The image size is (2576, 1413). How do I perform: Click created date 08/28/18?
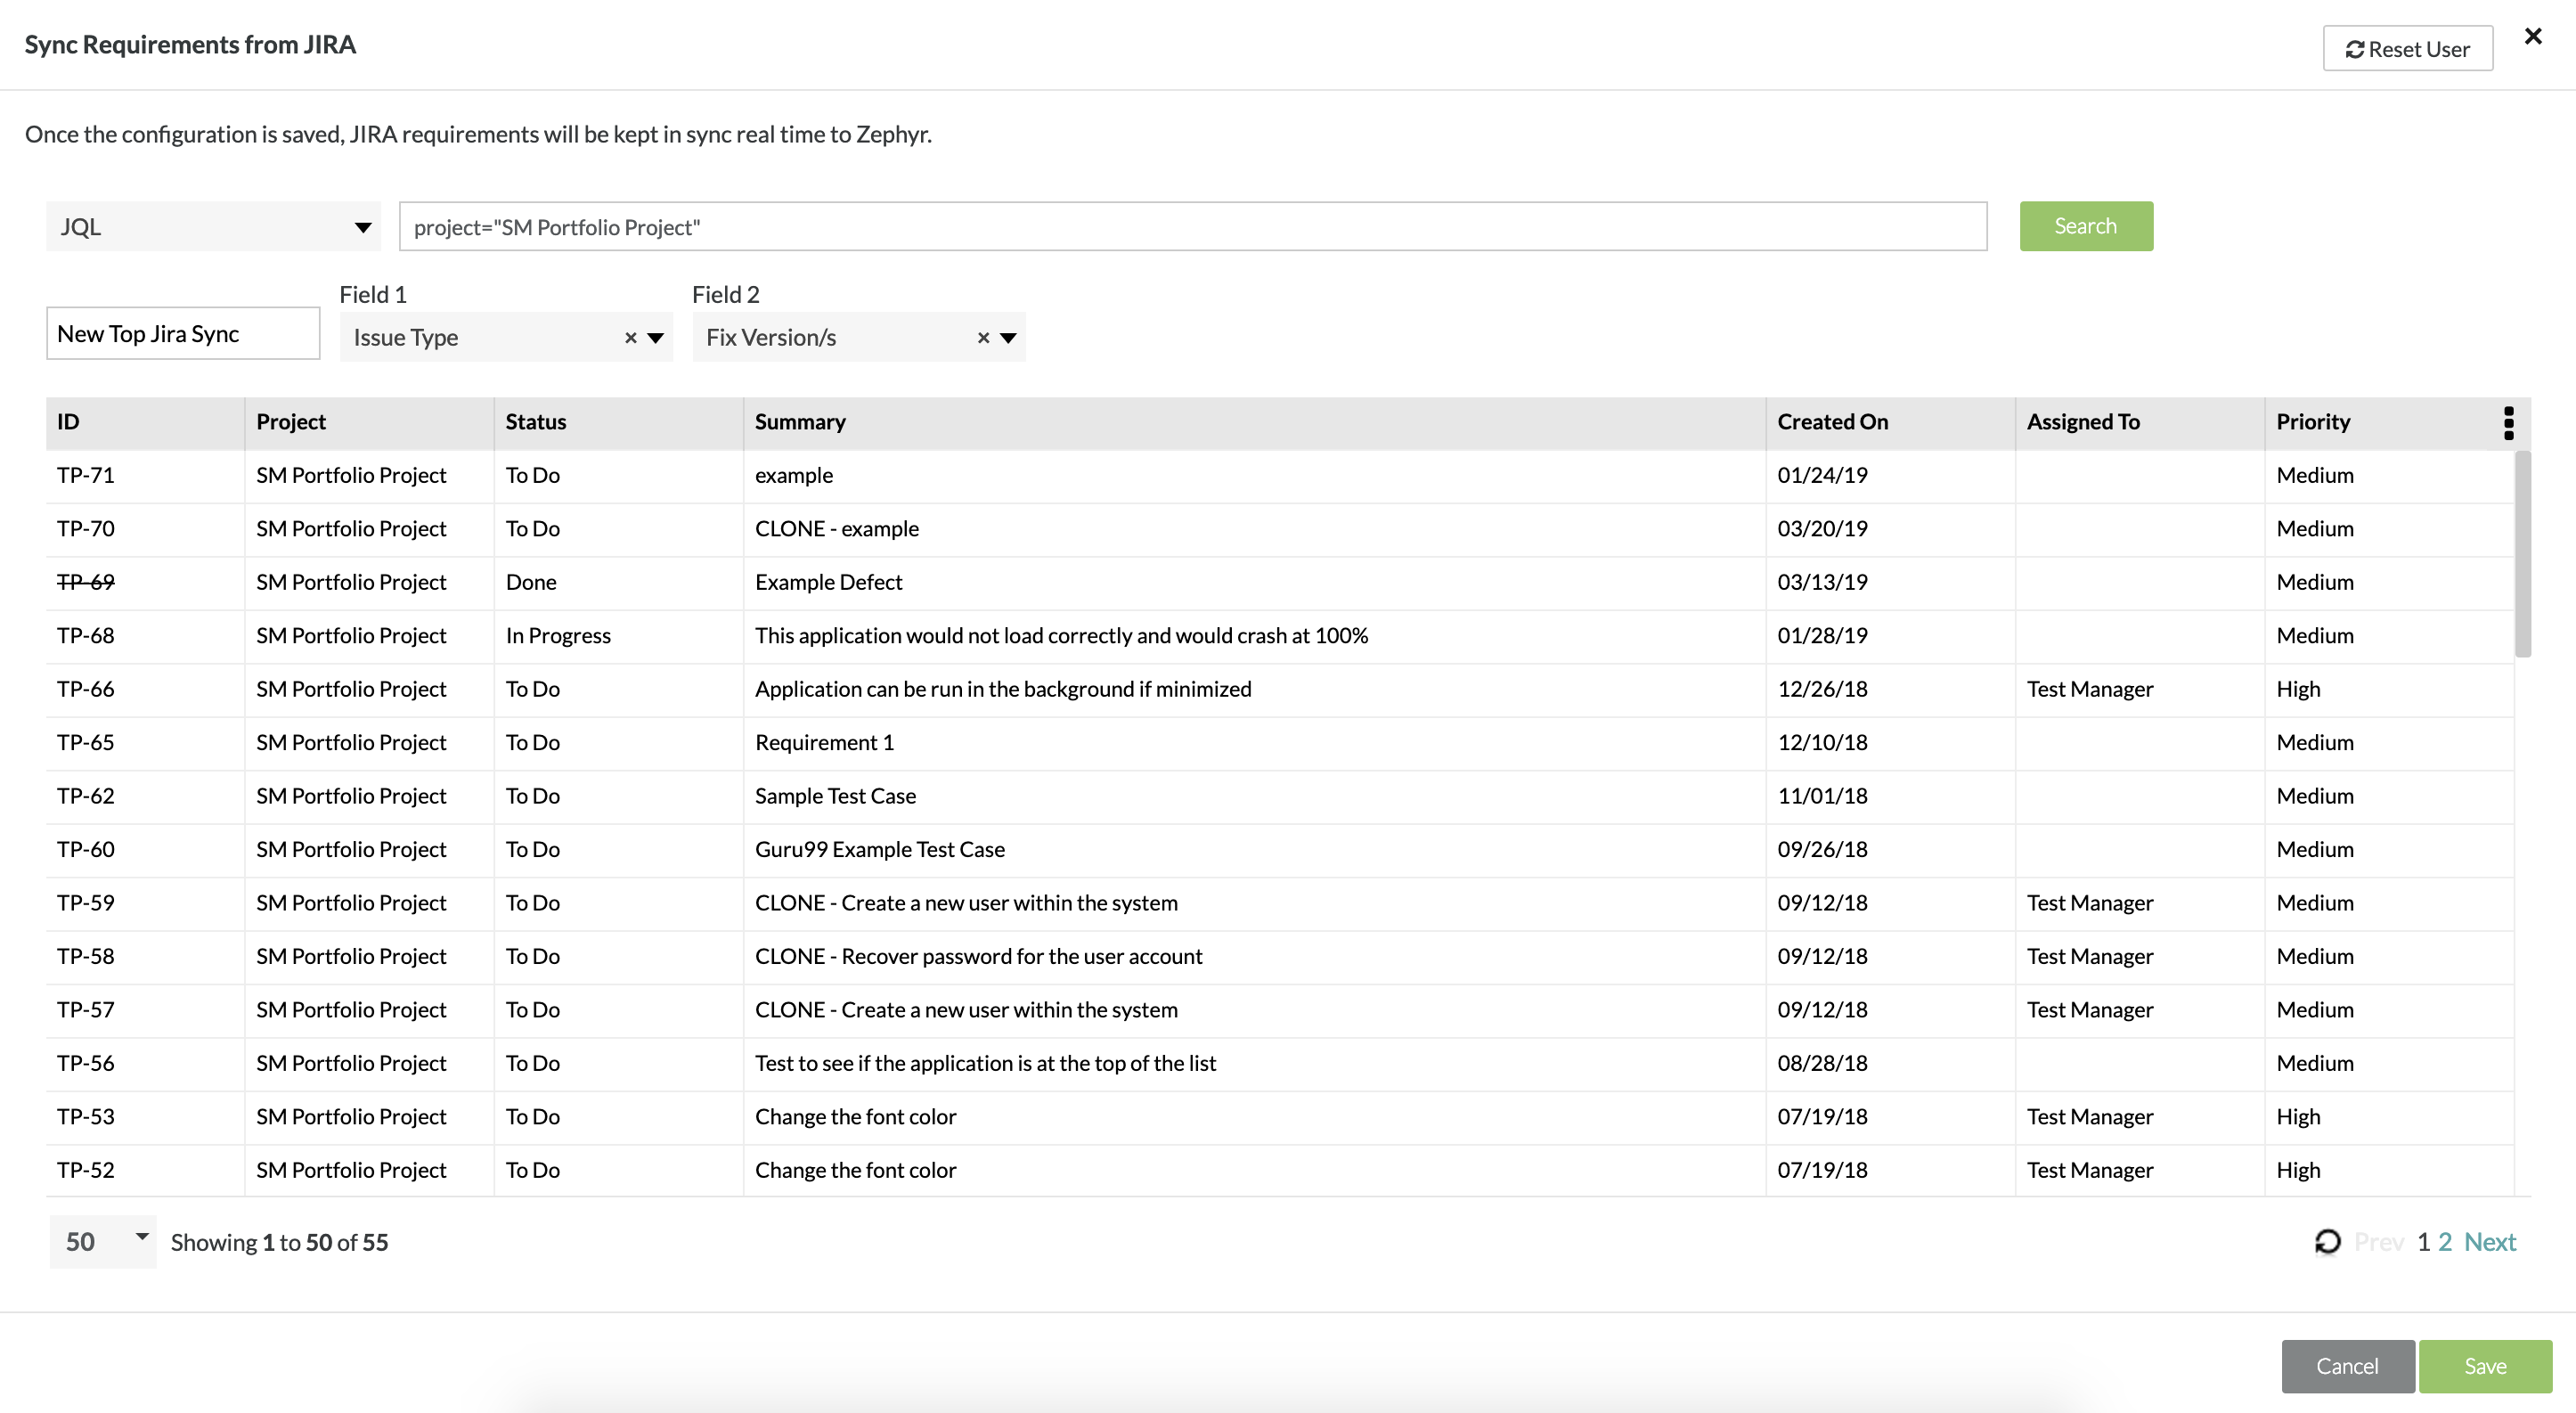tap(1823, 1064)
